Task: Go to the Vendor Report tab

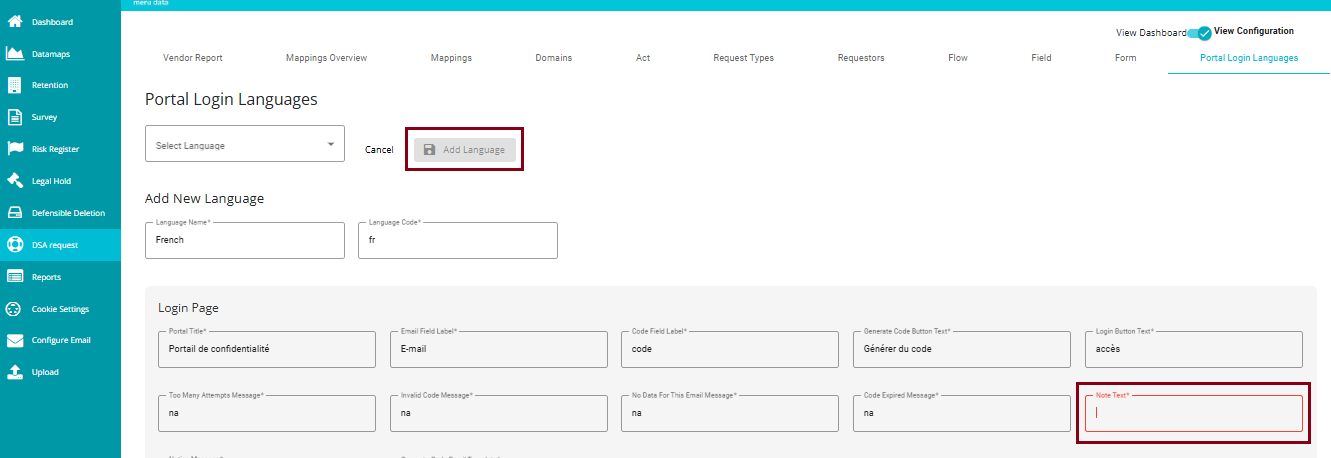Action: click(x=193, y=58)
